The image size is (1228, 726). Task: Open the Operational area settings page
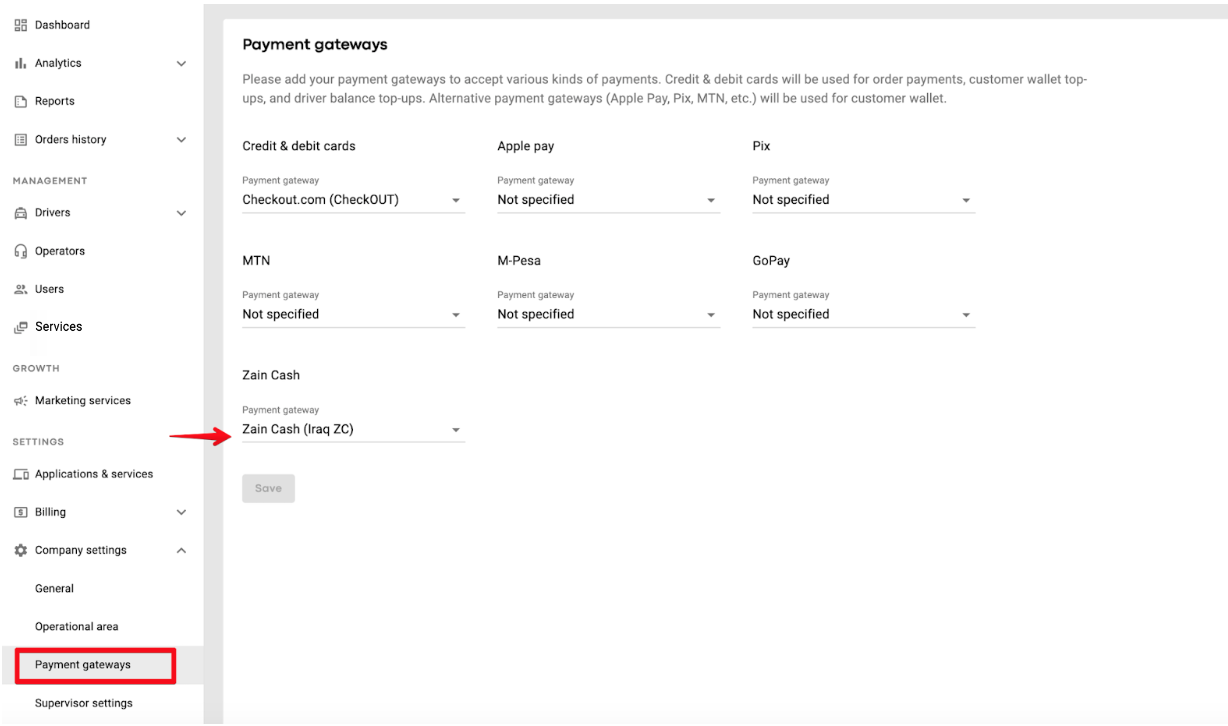pos(77,627)
